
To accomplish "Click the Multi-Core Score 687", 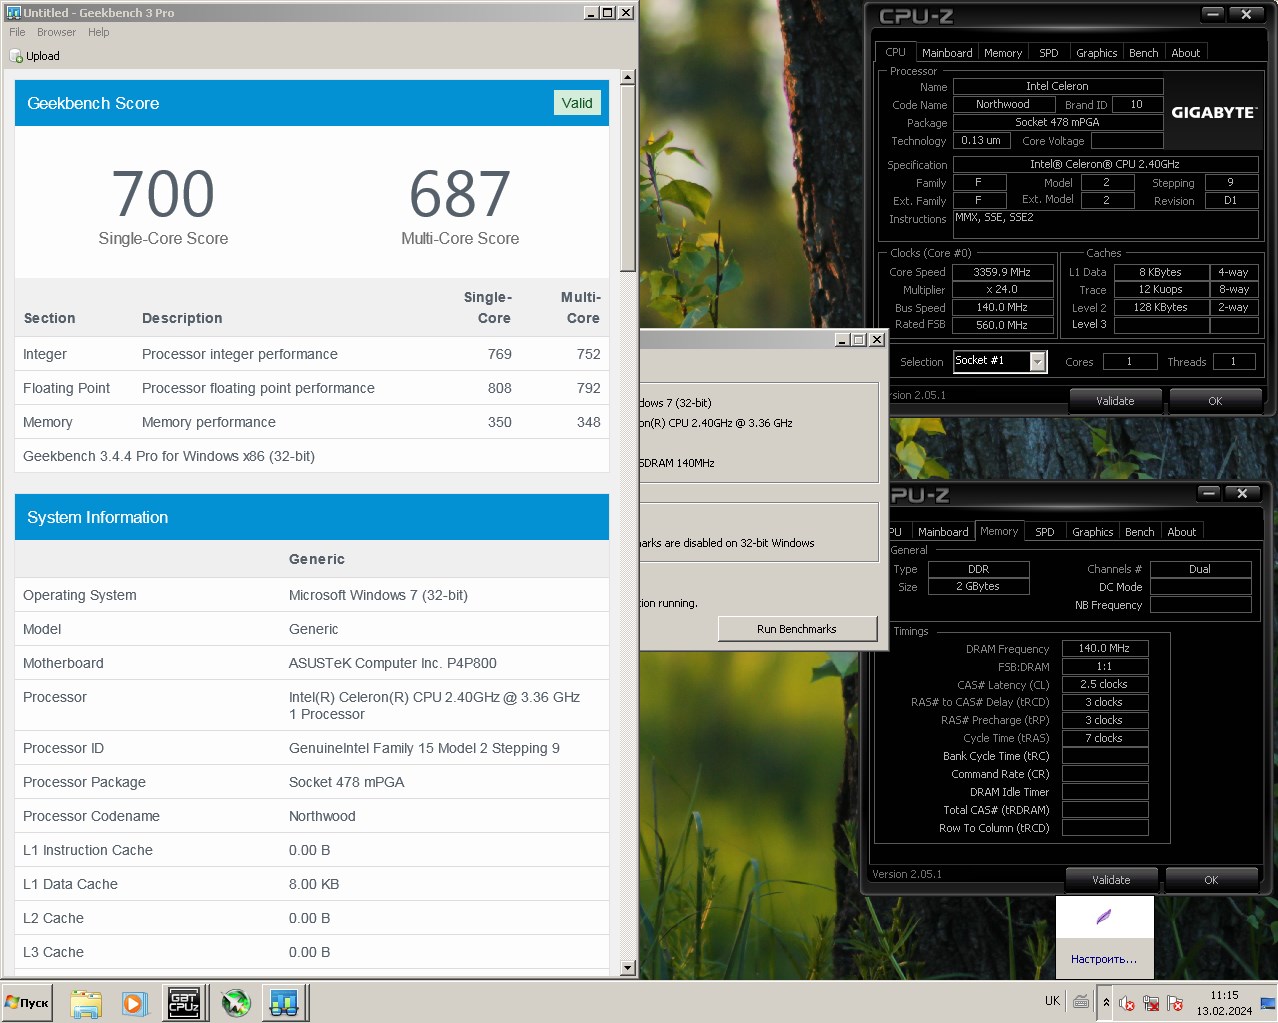I will point(460,193).
